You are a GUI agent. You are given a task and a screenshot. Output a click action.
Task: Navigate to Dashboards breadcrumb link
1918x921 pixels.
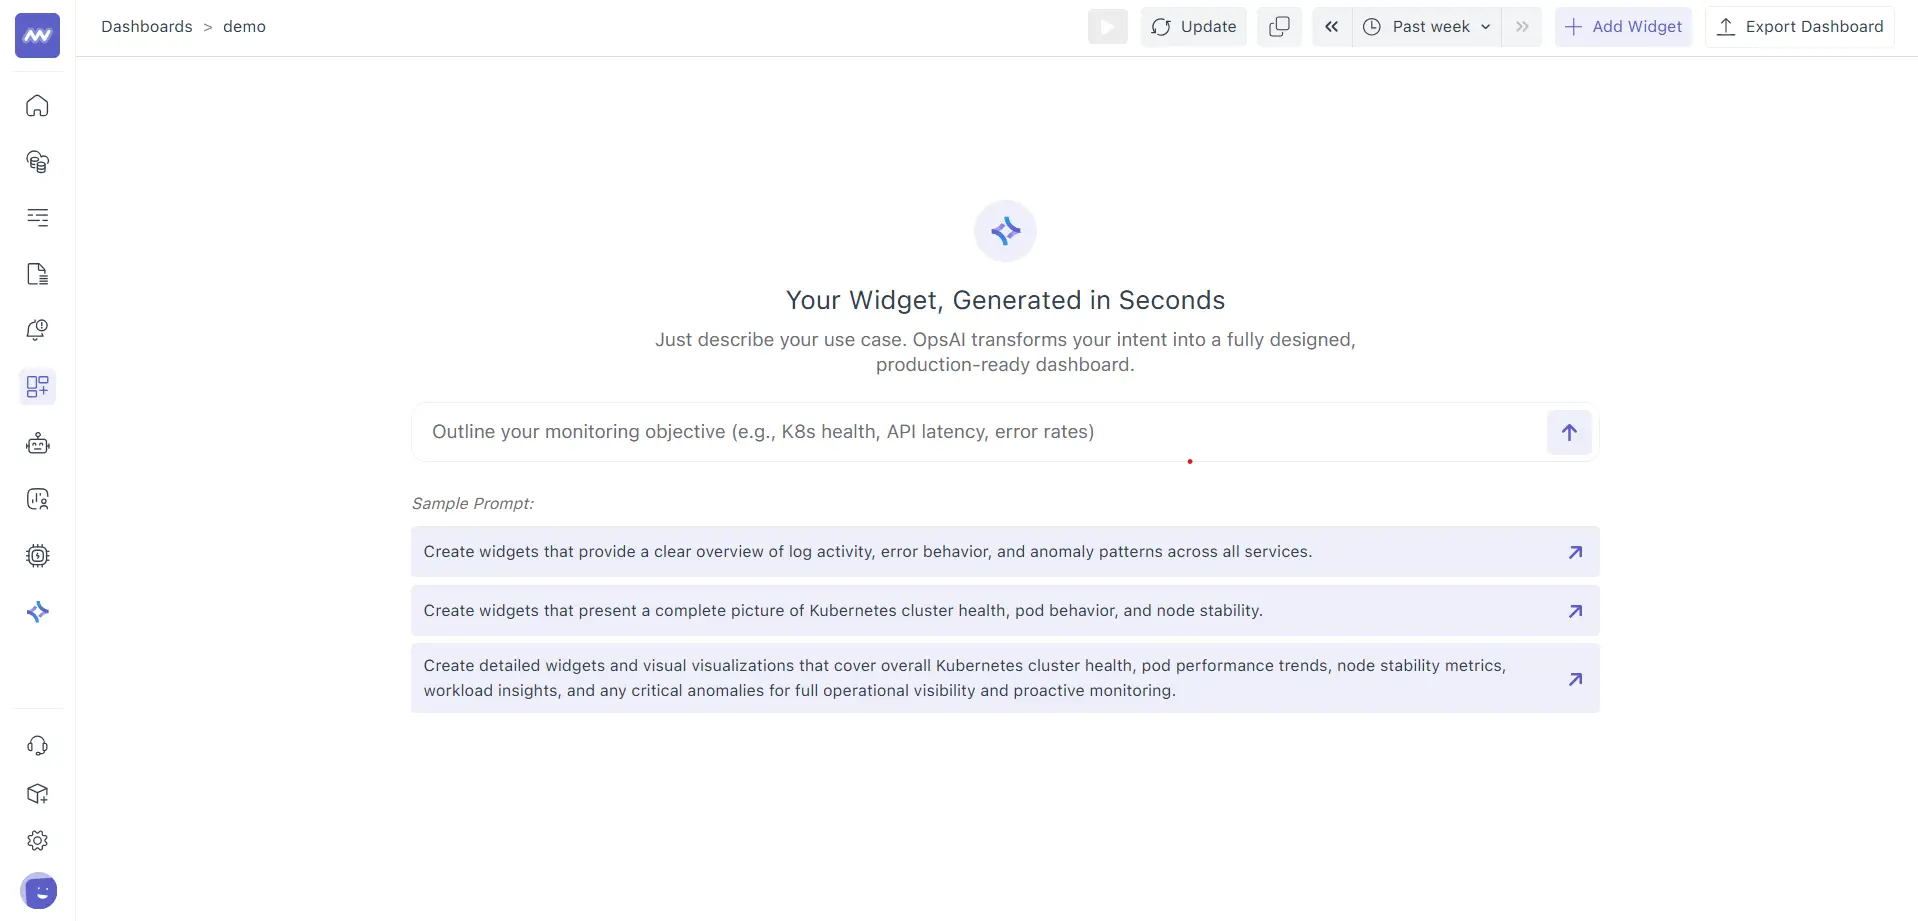click(146, 27)
